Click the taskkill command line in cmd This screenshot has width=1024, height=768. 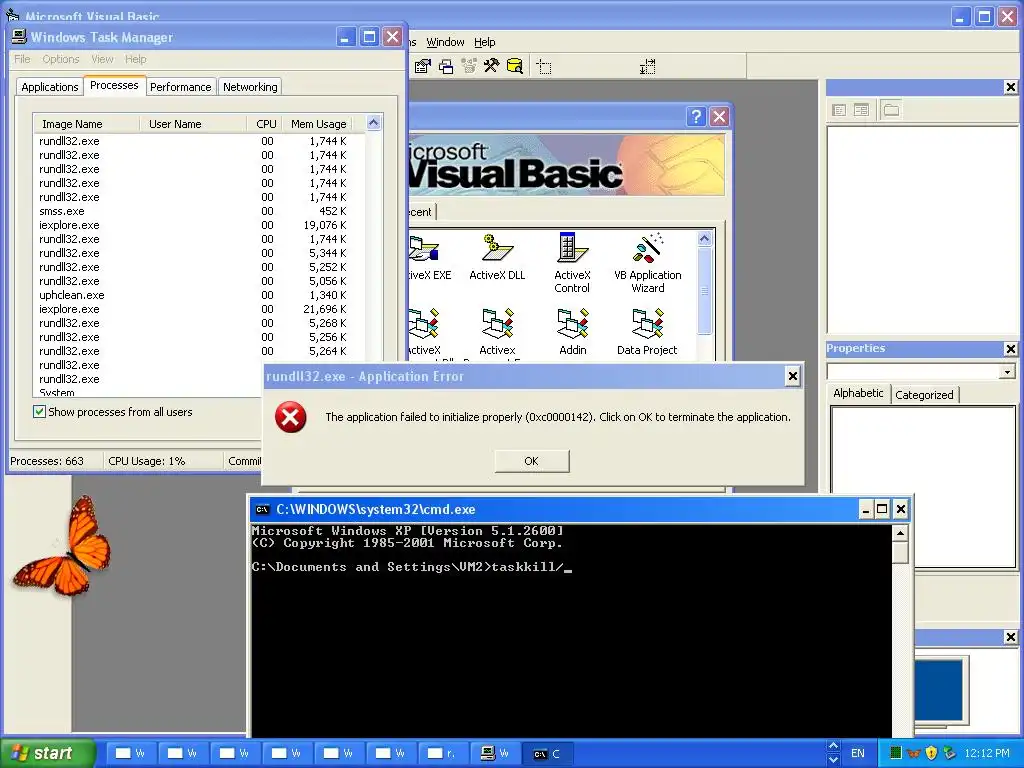(411, 567)
